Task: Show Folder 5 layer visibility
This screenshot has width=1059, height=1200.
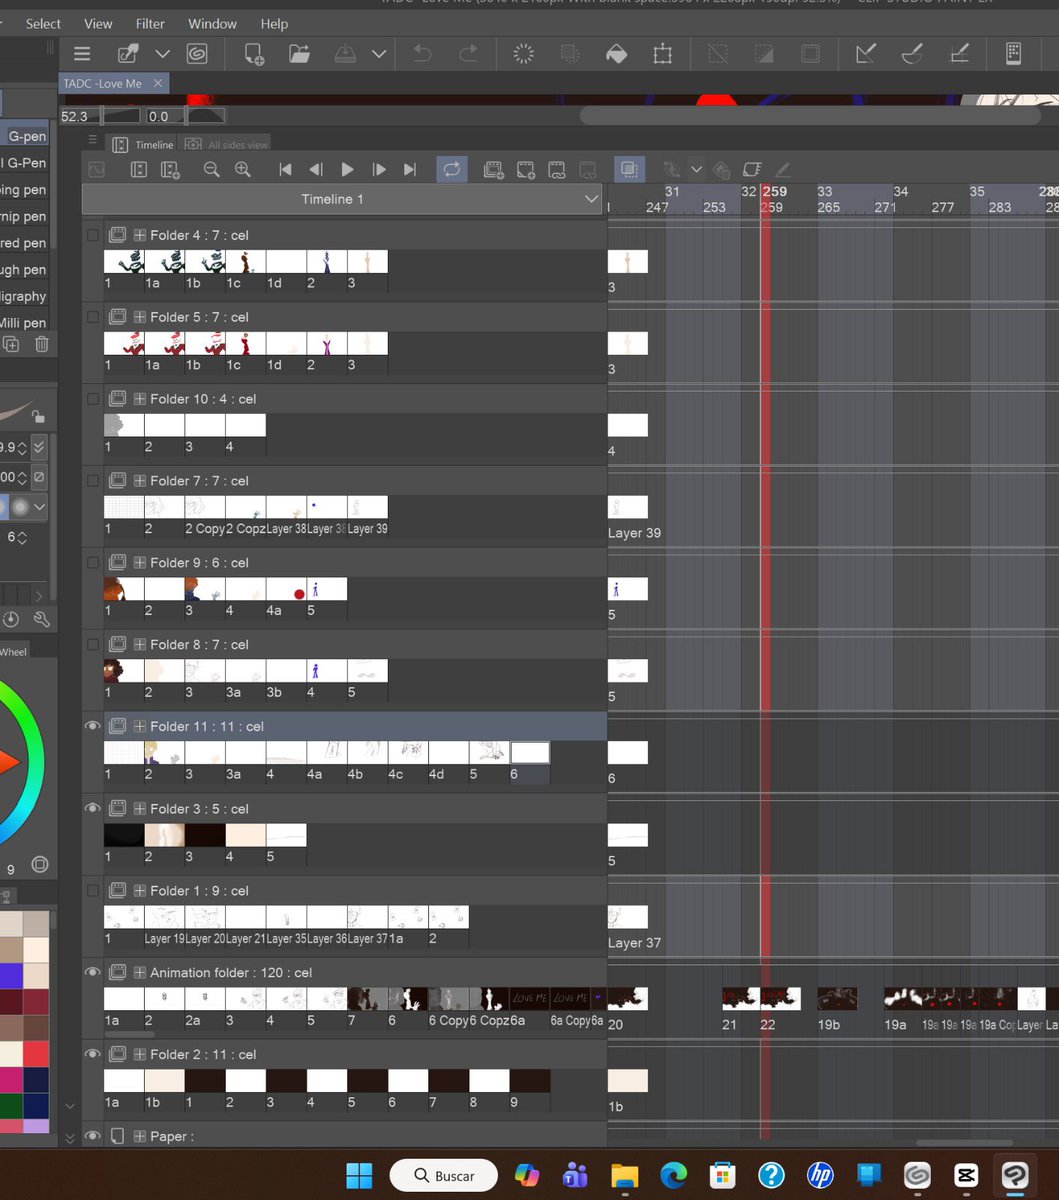Action: tap(93, 317)
